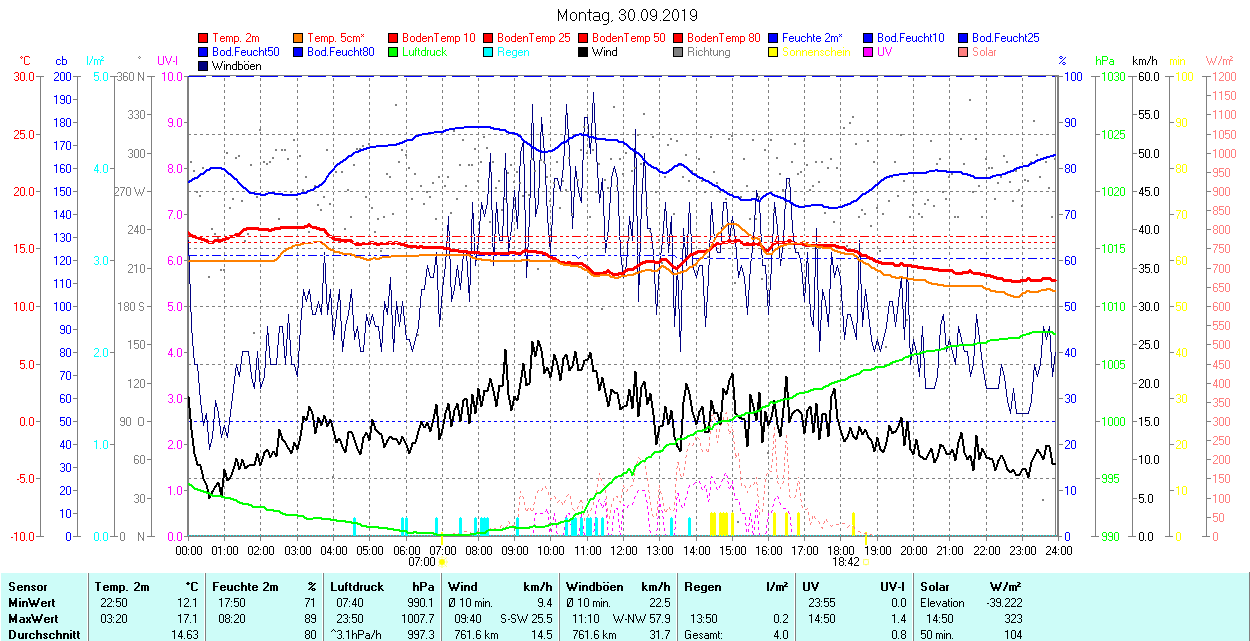Click the gray Richtung legend swatch
This screenshot has width=1250, height=641.
pyautogui.click(x=679, y=52)
